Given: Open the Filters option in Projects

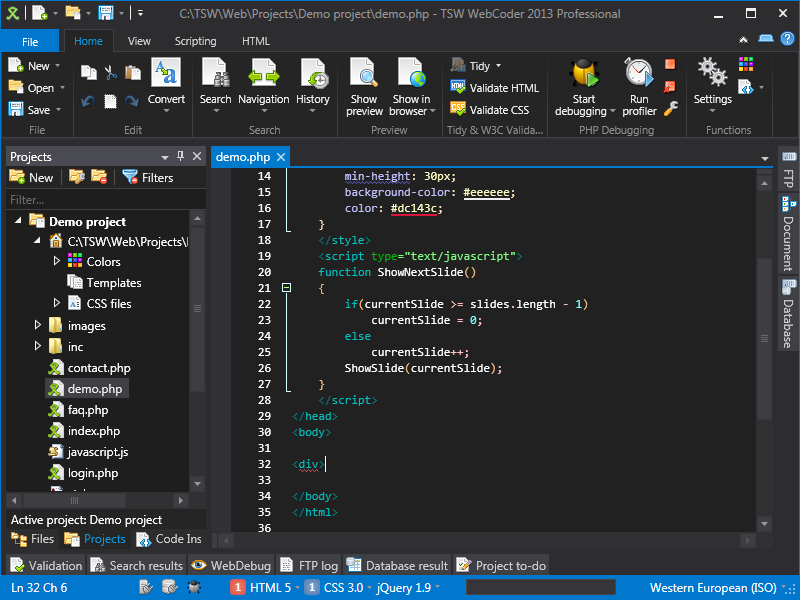Looking at the screenshot, I should [x=147, y=177].
